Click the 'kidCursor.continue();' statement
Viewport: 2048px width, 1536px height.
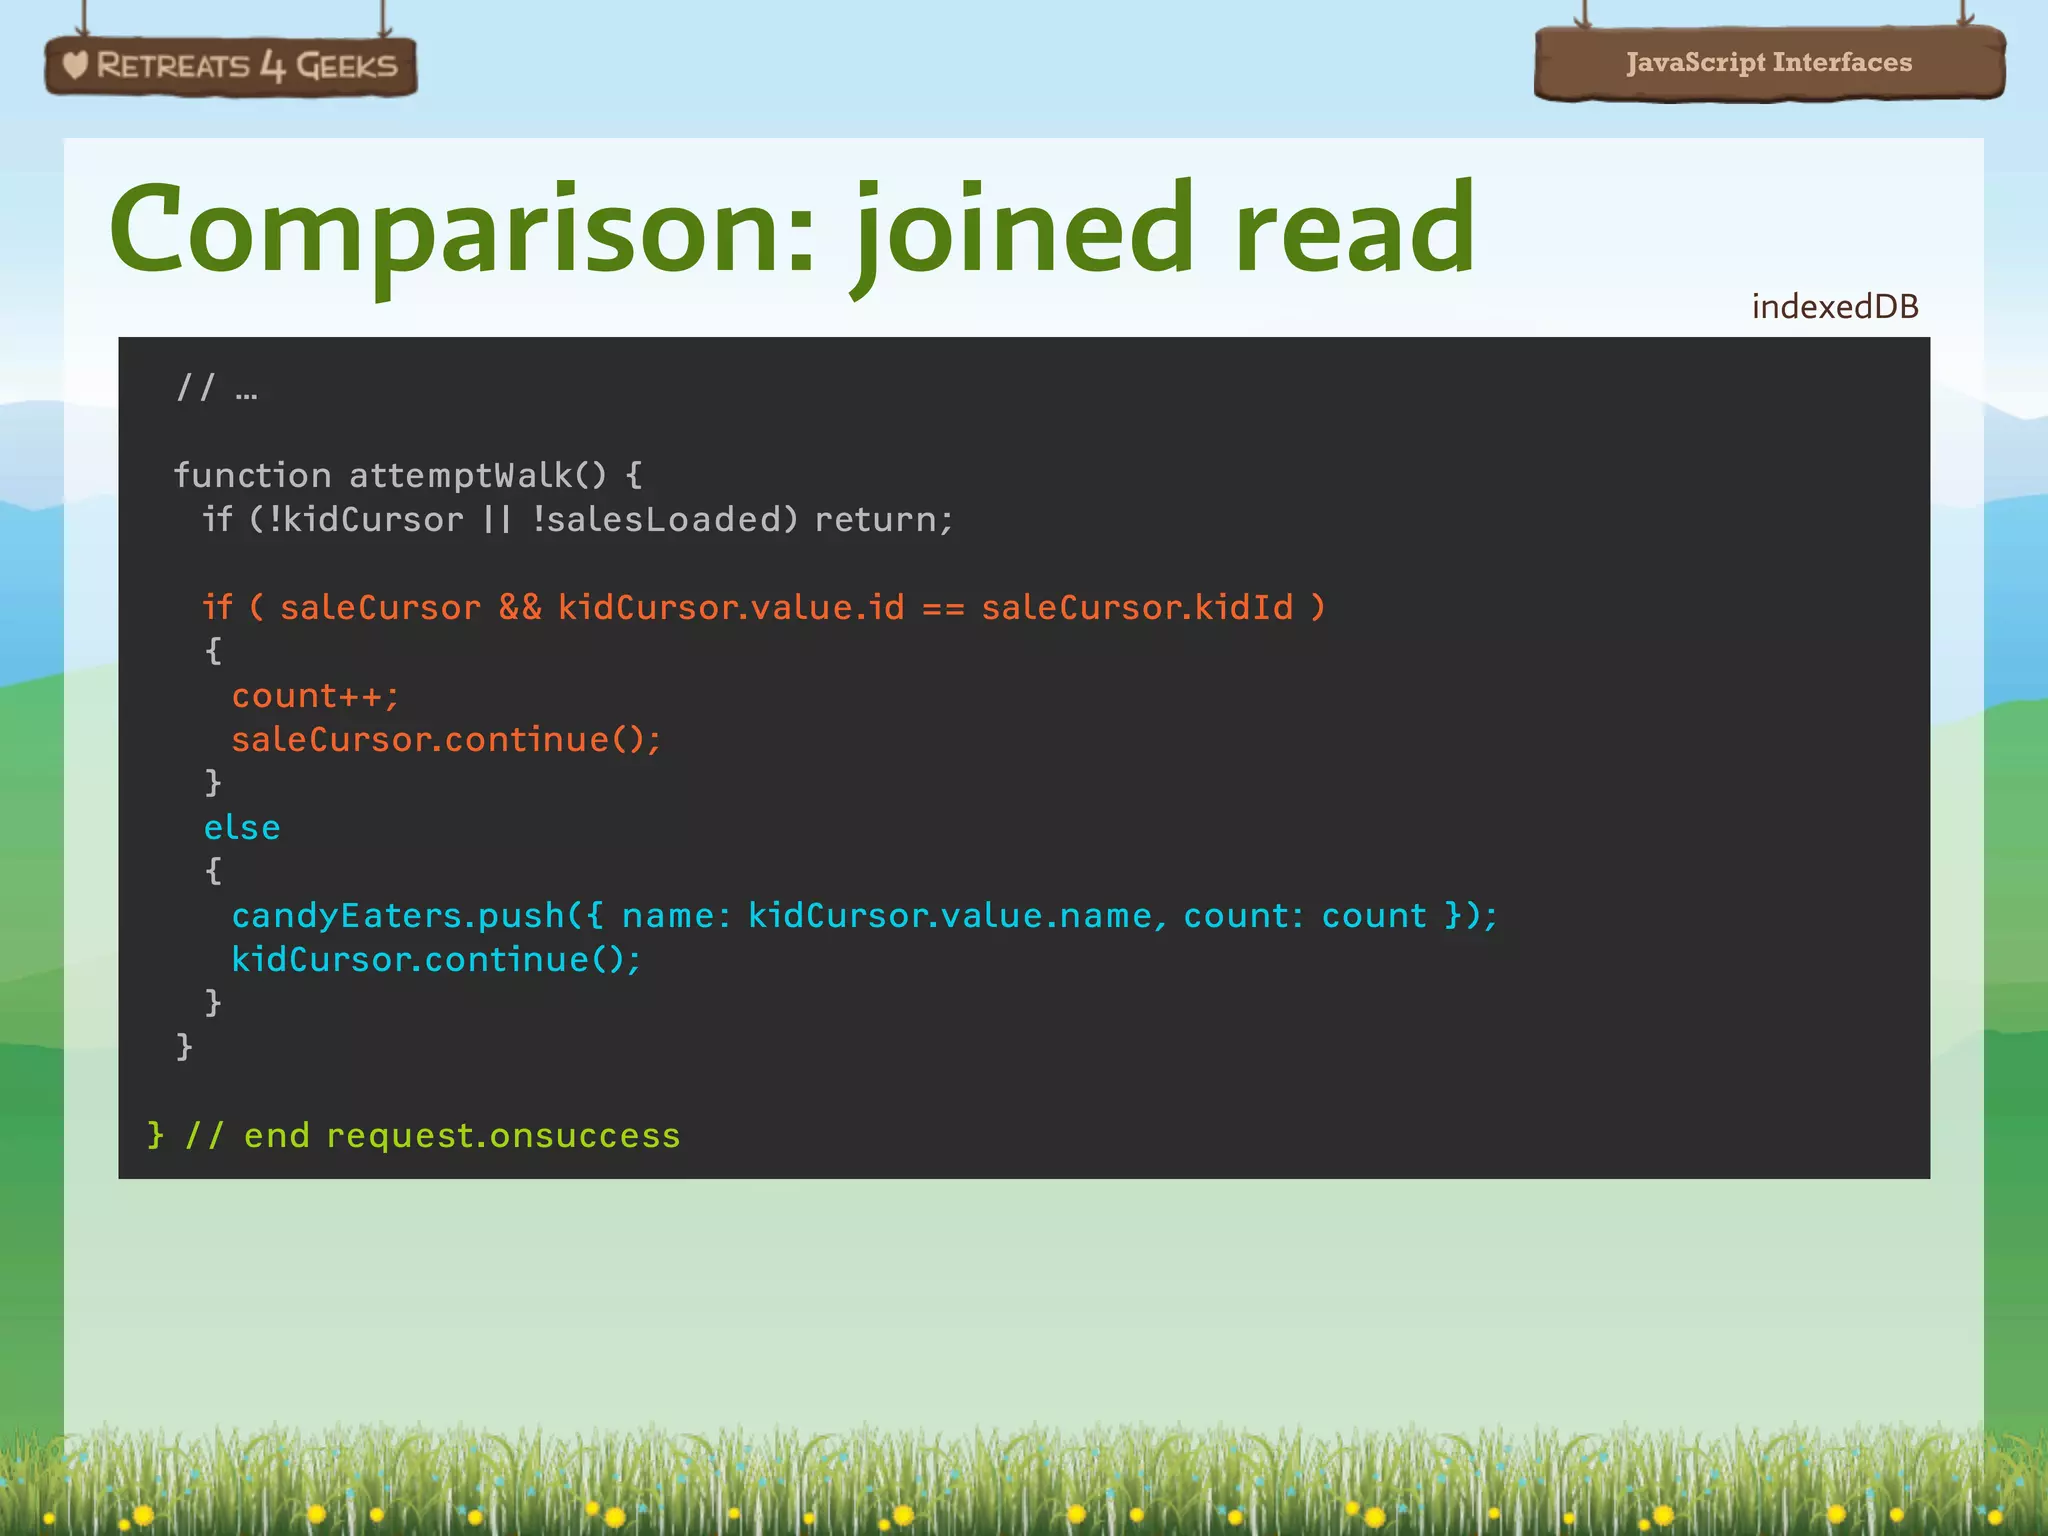coord(436,959)
